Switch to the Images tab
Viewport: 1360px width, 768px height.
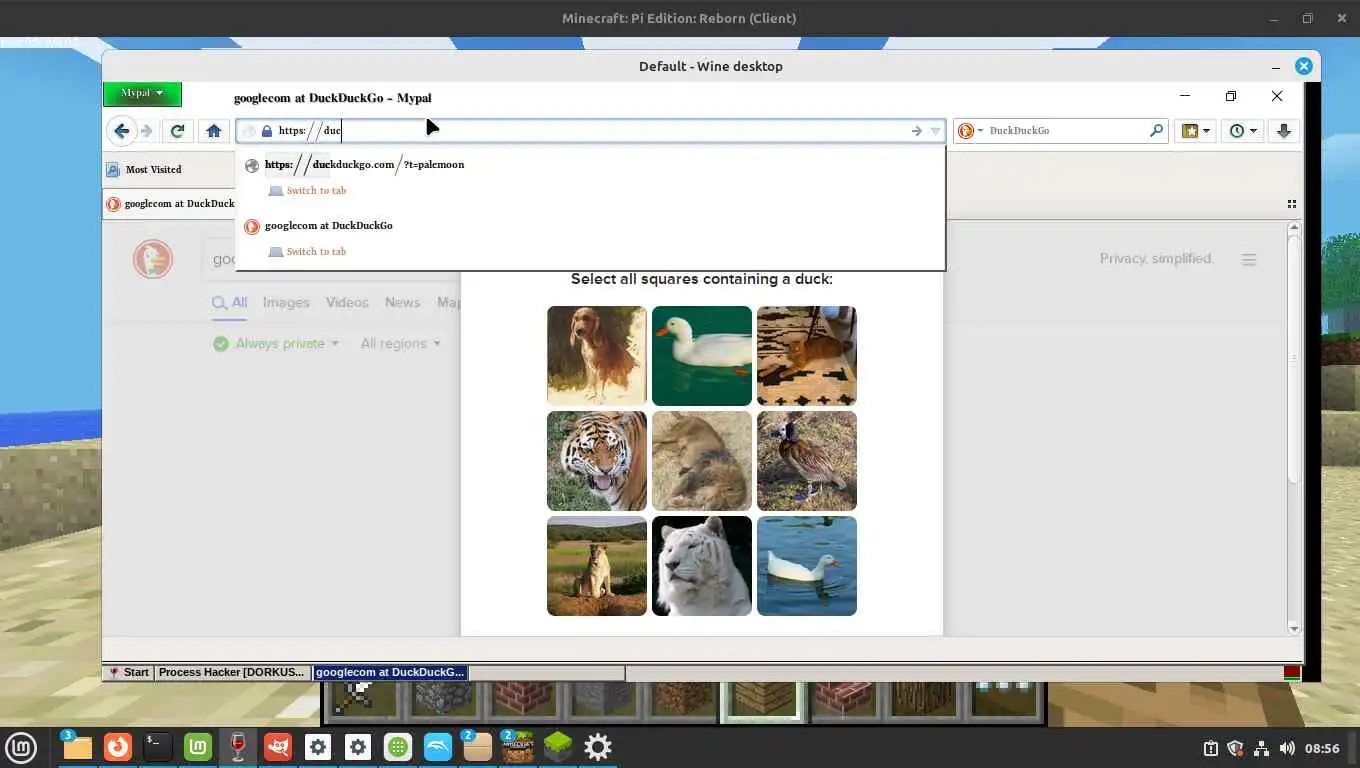[x=286, y=303]
